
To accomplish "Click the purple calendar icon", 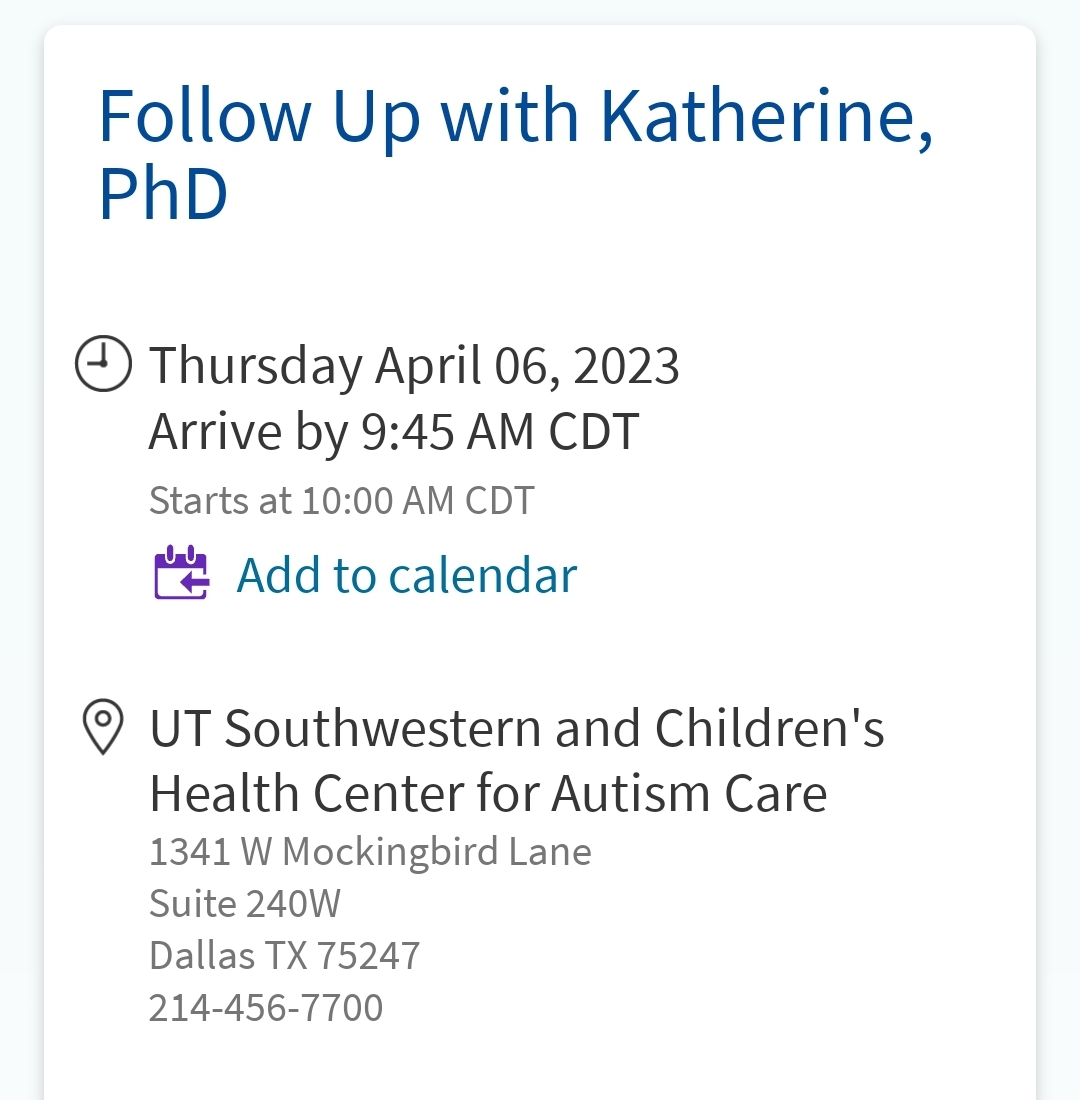I will coord(181,573).
